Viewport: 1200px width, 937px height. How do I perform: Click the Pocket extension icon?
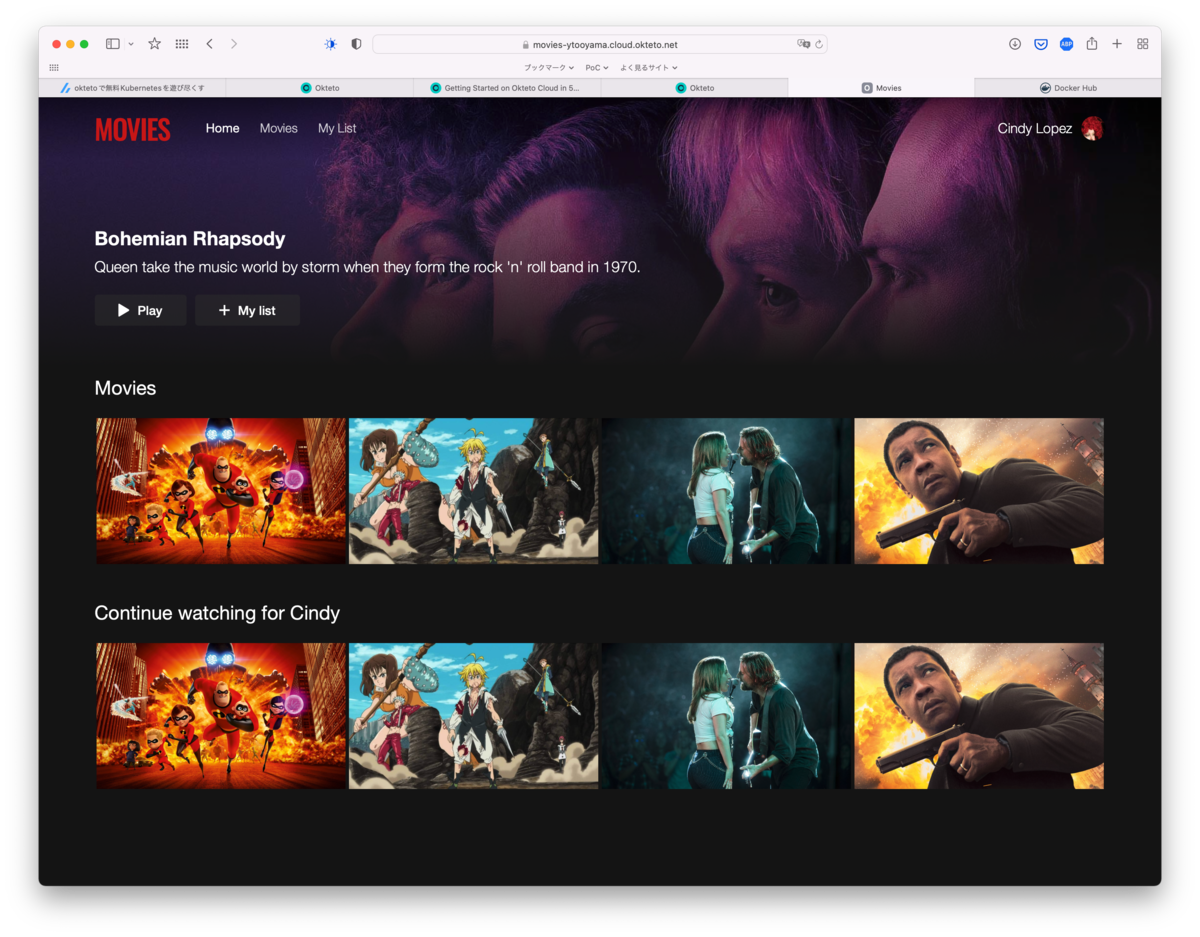click(1041, 44)
